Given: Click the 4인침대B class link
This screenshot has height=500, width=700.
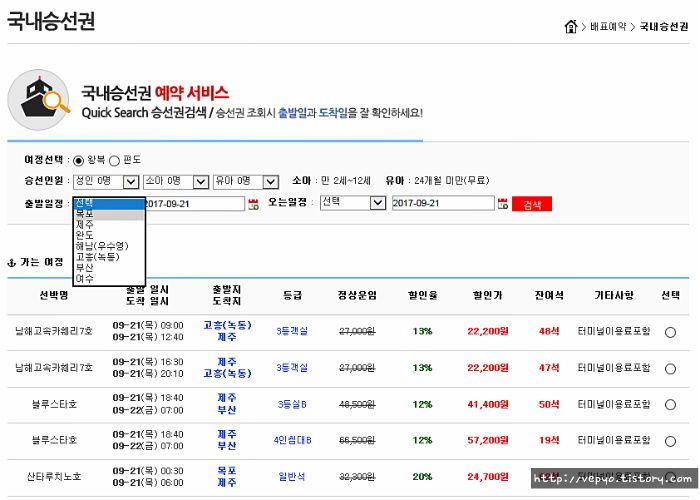Looking at the screenshot, I should (292, 441).
